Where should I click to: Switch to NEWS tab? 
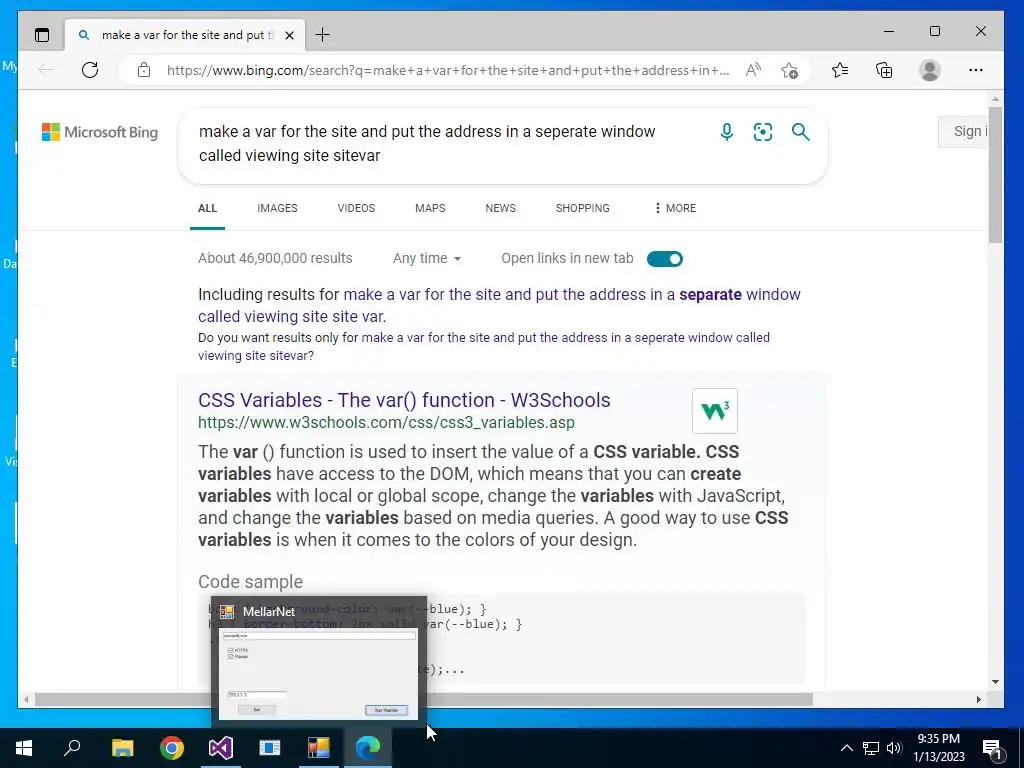pyautogui.click(x=500, y=208)
